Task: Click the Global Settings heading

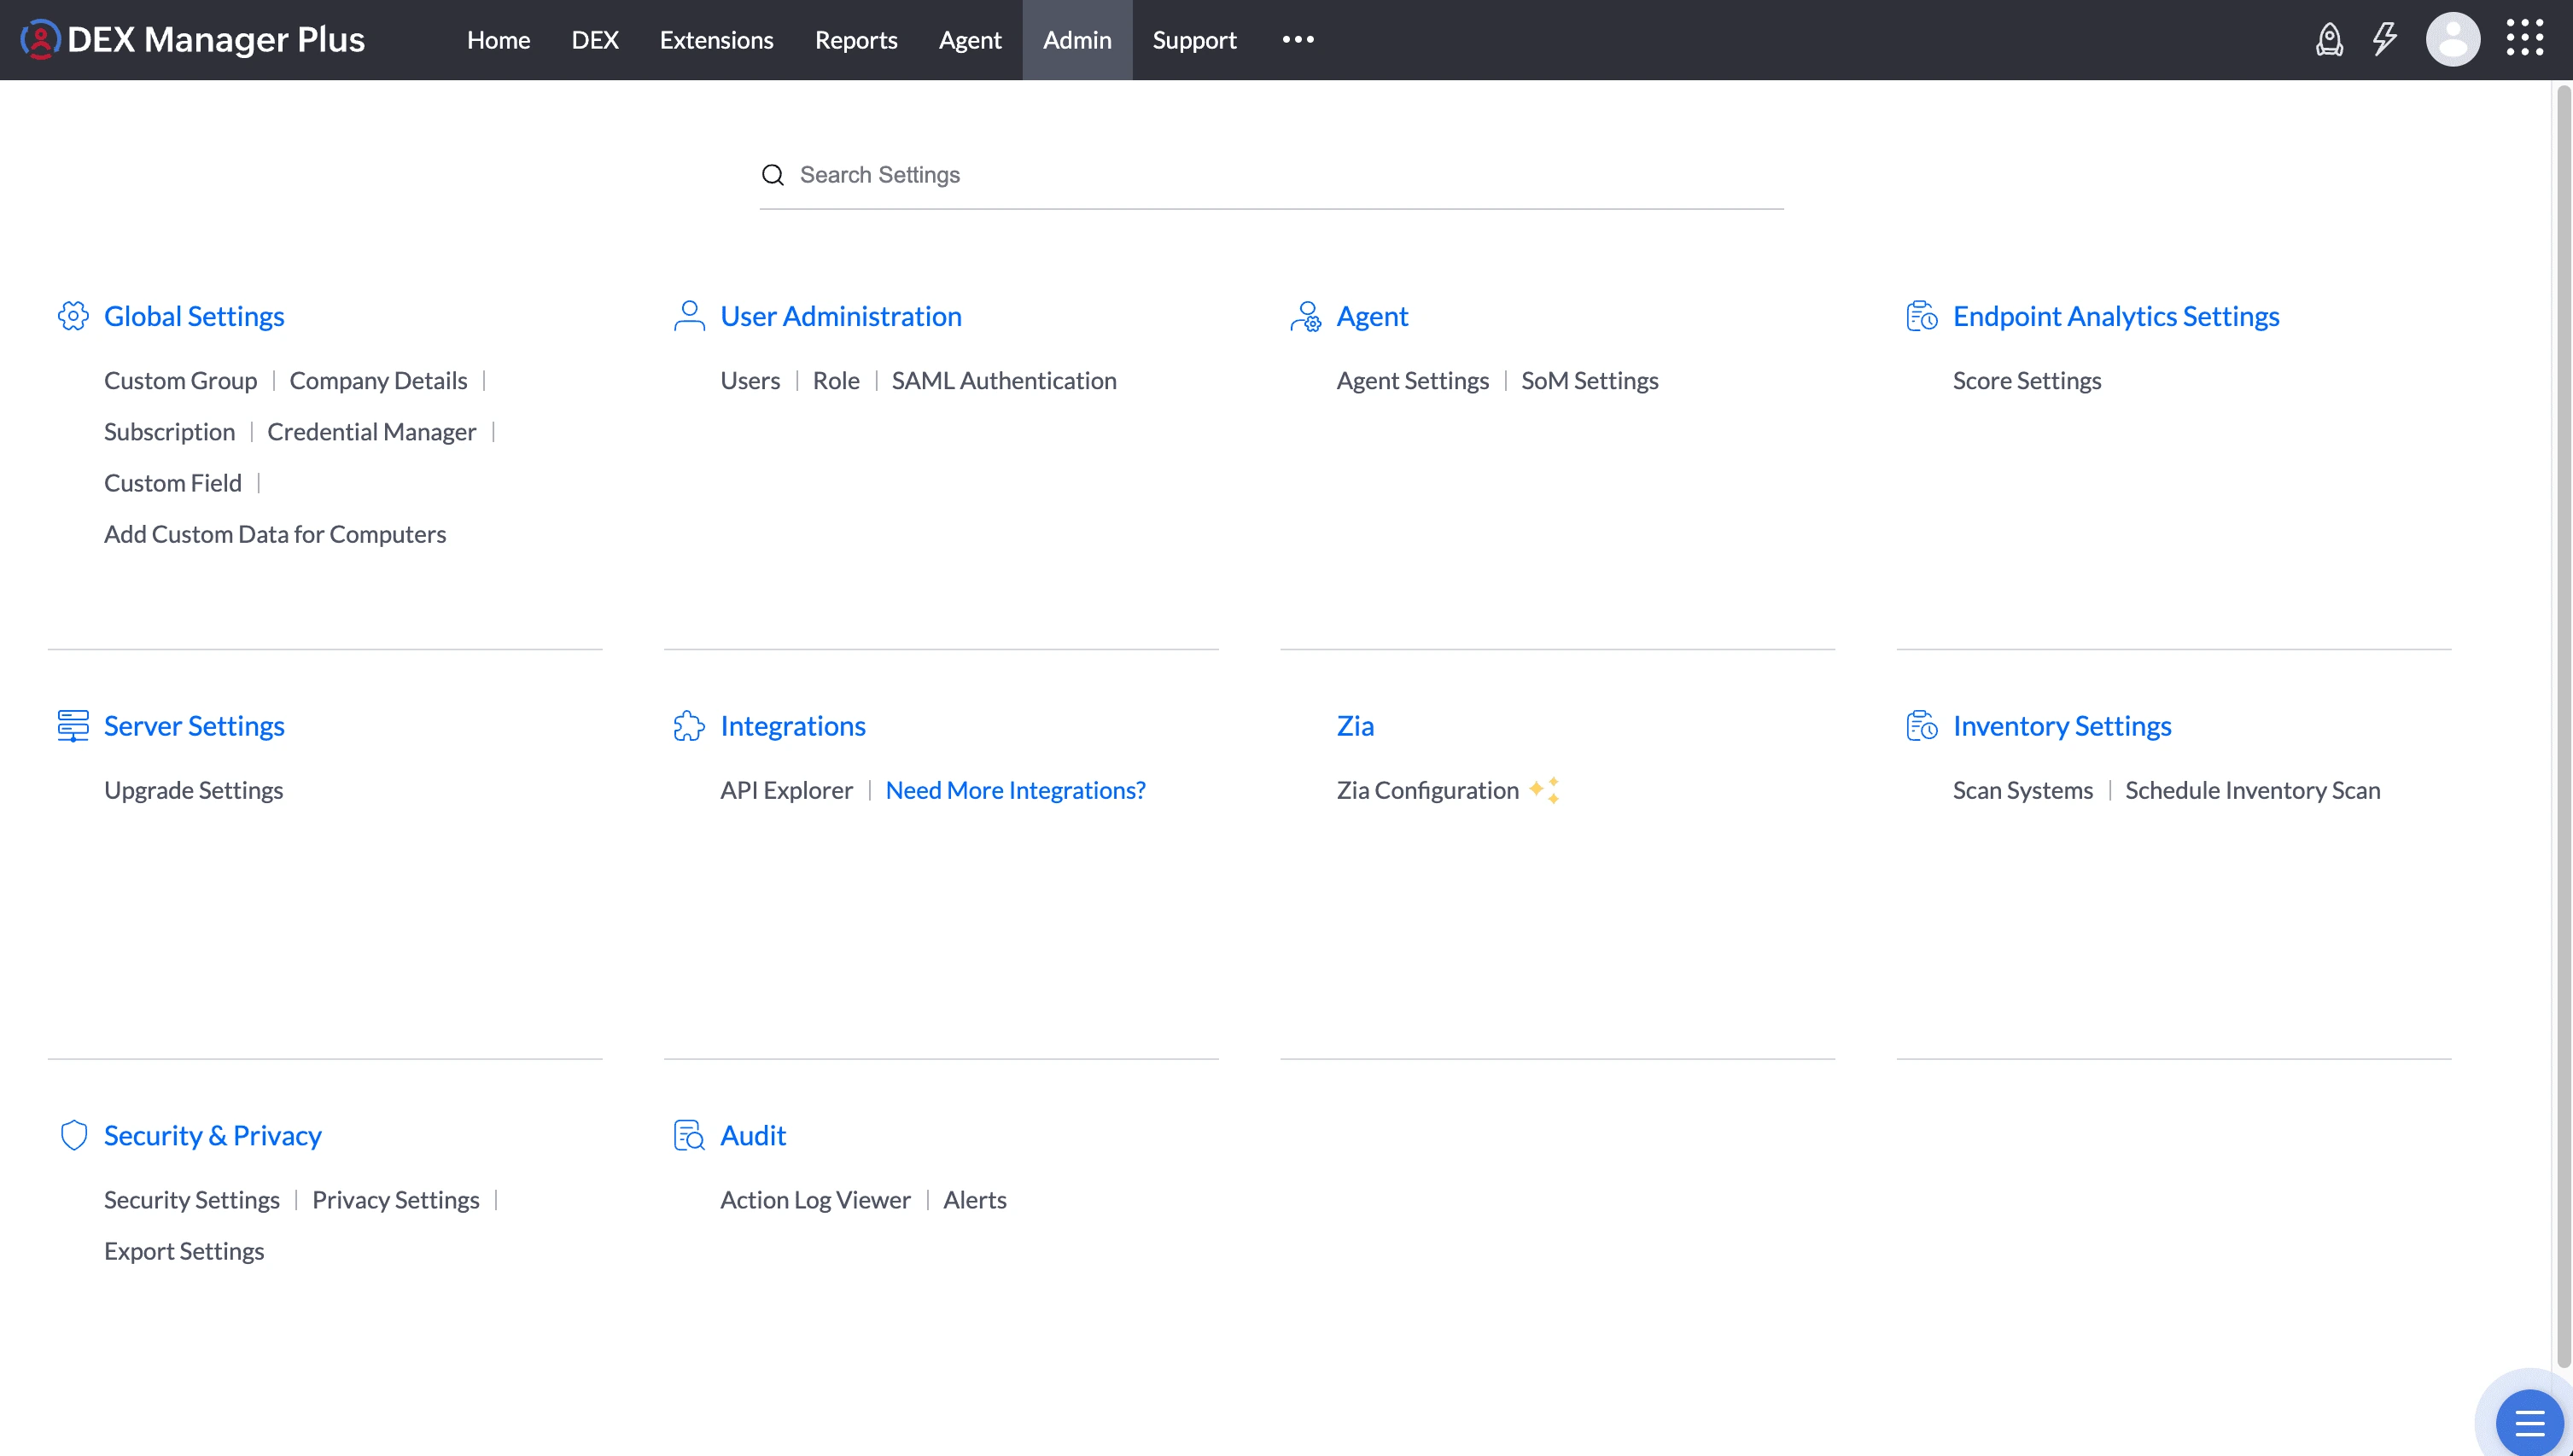Action: click(194, 316)
